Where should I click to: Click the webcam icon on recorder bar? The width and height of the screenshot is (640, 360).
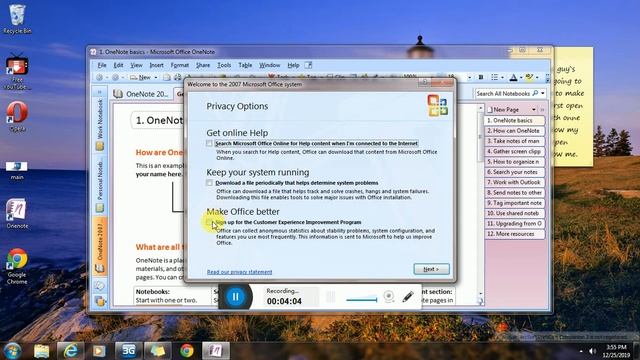[x=389, y=296]
